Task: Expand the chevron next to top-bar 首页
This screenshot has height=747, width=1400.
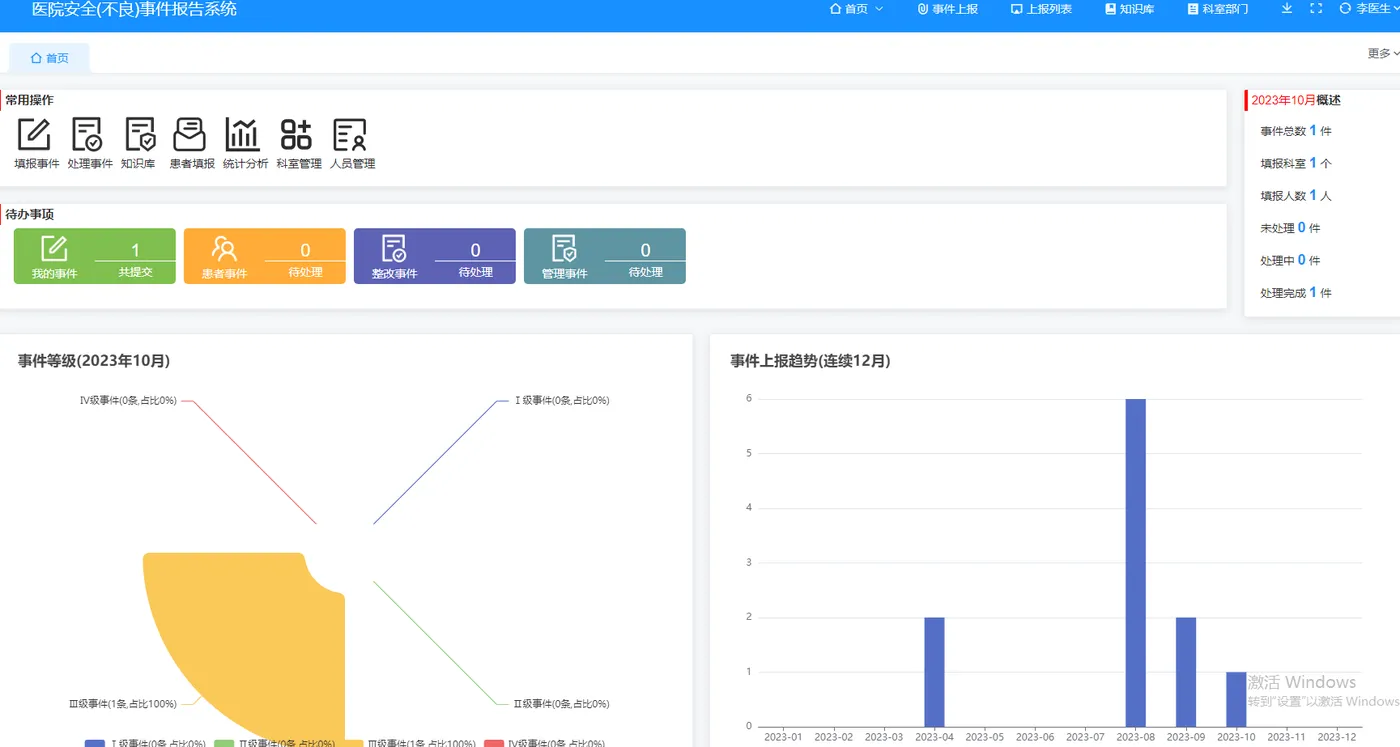Action: pos(879,9)
